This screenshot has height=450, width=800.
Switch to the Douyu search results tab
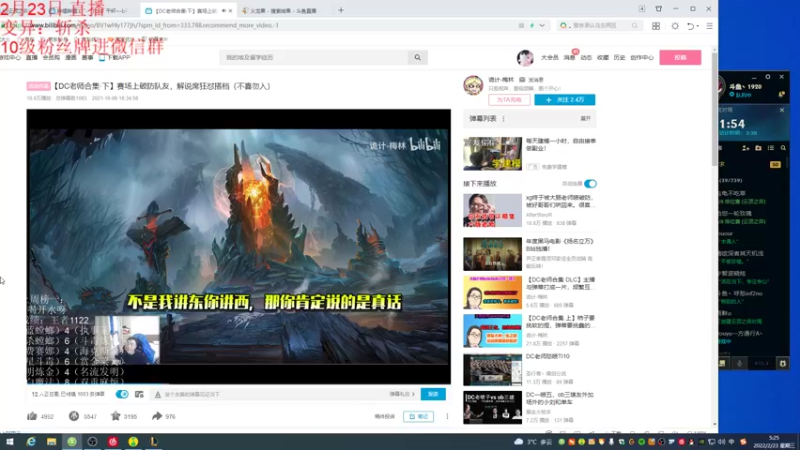pyautogui.click(x=282, y=11)
